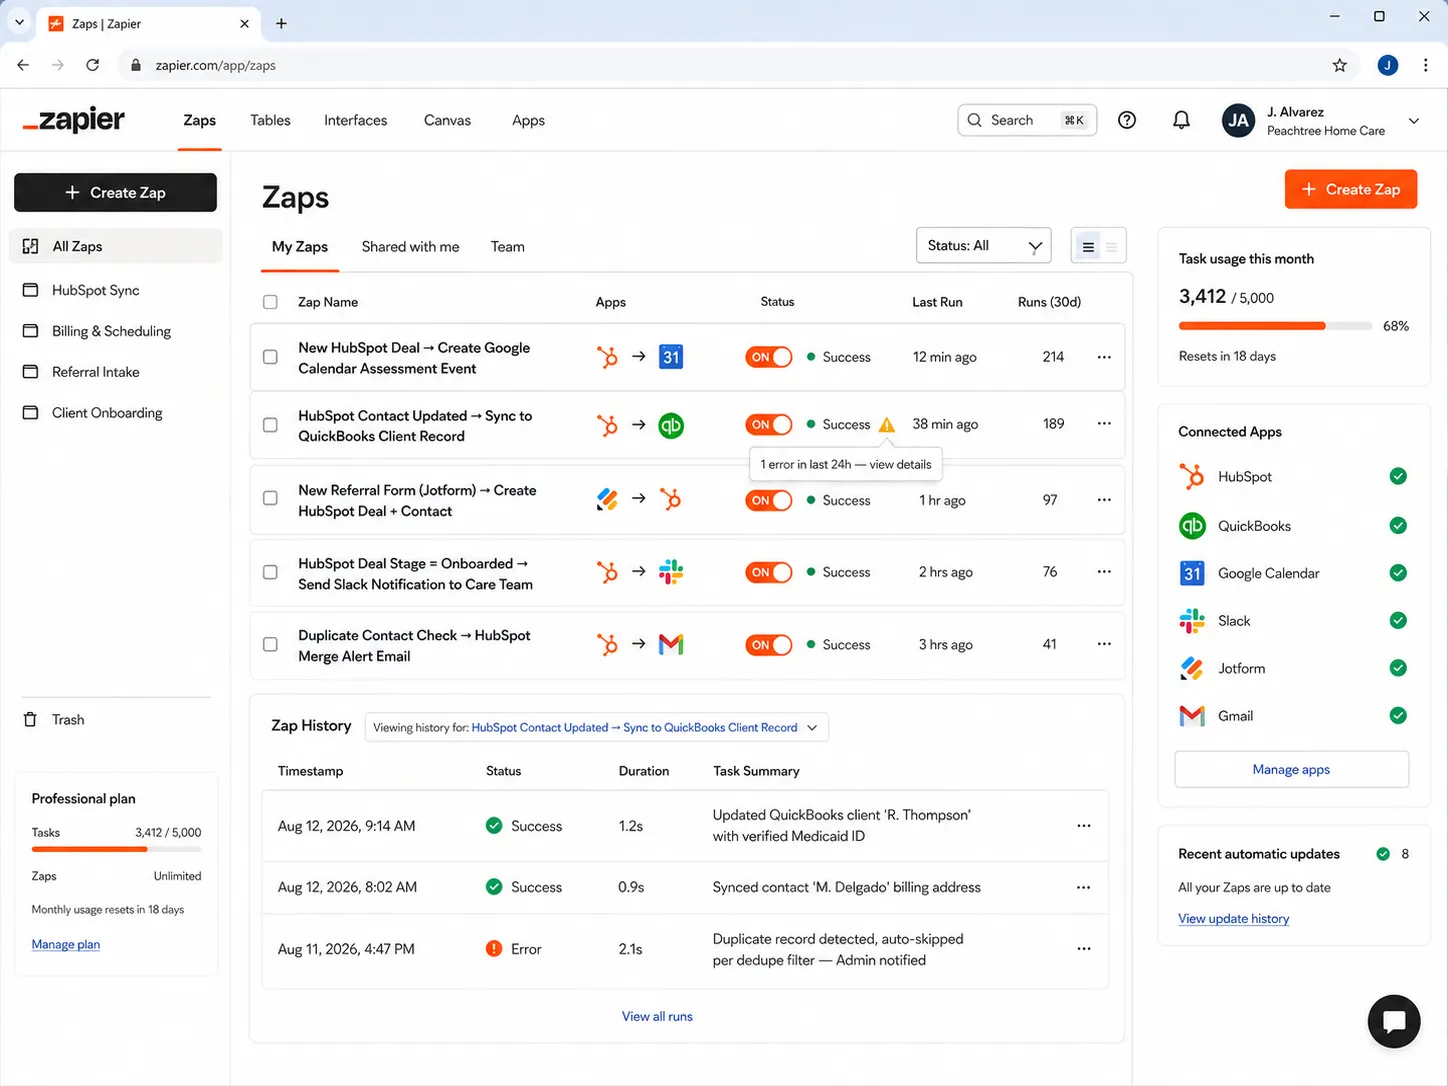Screen dimensions: 1448x1086
Task: Expand the J. Alvarez account menu chevron
Action: (1414, 121)
